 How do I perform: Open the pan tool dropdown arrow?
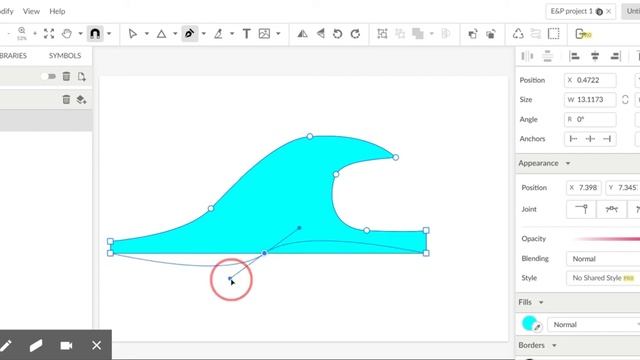pyautogui.click(x=80, y=33)
